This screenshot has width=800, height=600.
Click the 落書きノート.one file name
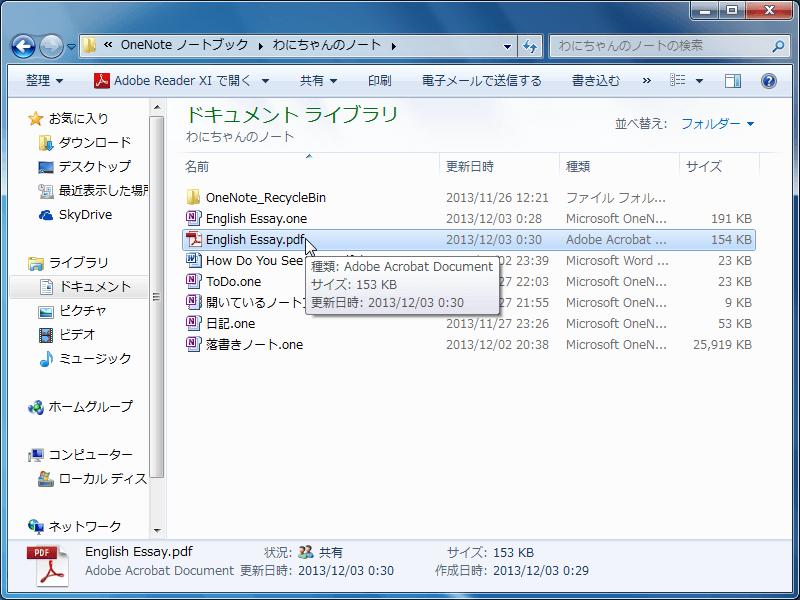click(254, 344)
